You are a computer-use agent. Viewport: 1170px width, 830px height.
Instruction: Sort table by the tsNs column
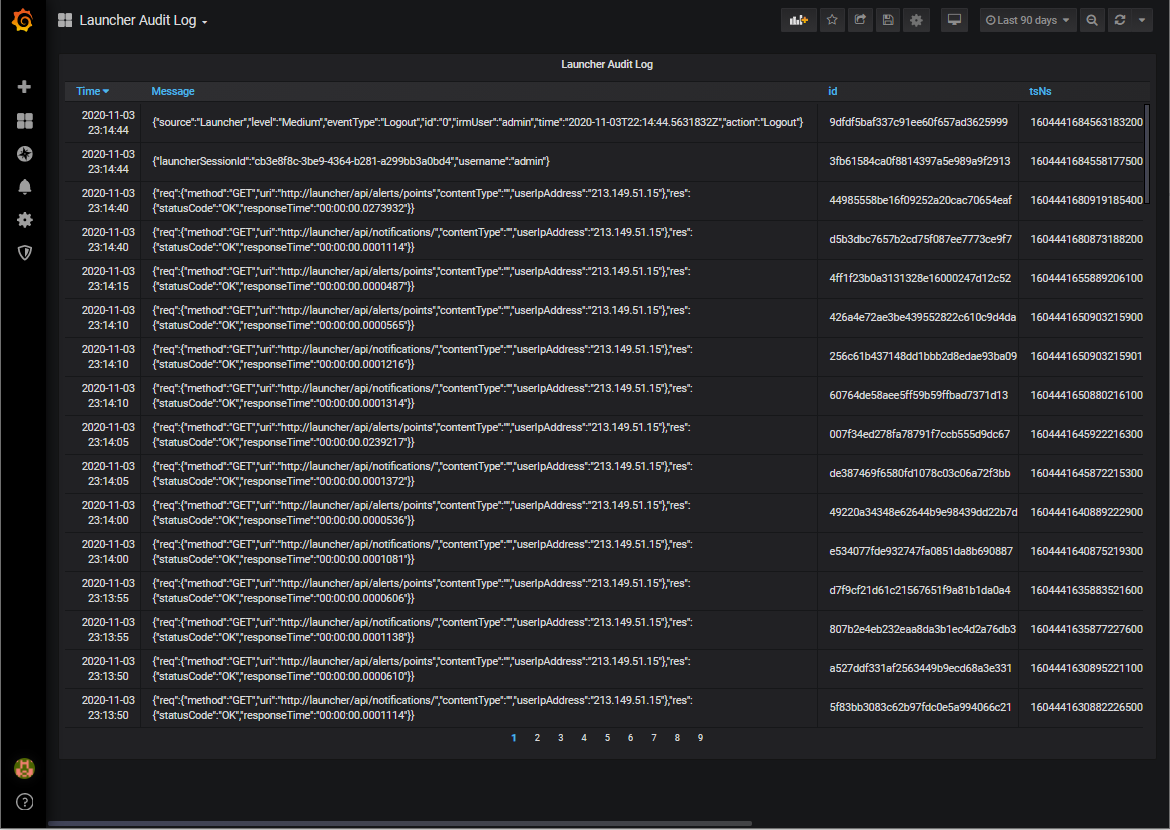tap(1040, 91)
